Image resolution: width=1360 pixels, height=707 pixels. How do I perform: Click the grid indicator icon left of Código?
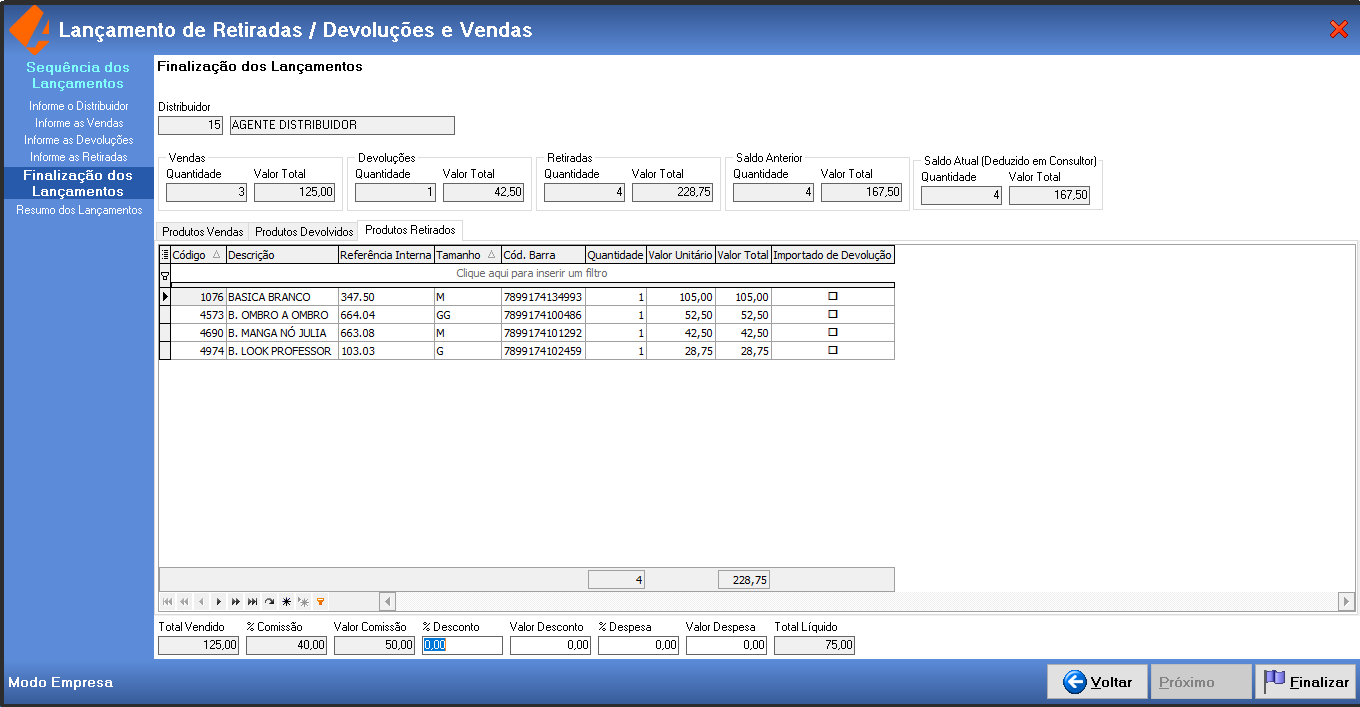[165, 255]
